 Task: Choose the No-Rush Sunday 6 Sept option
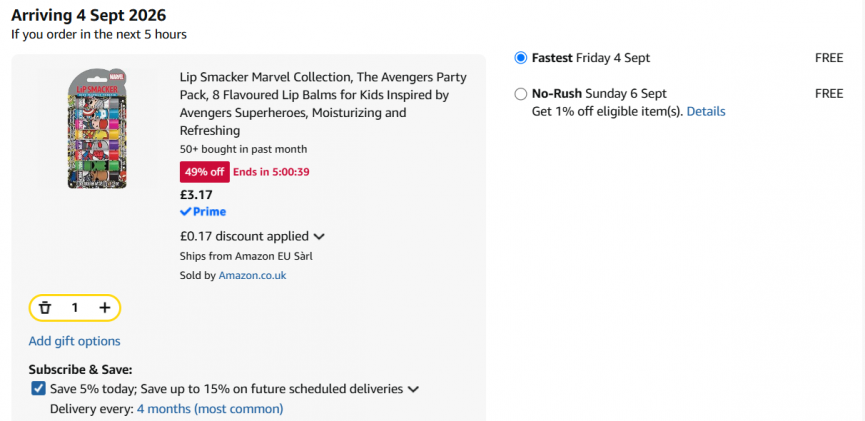pos(521,94)
